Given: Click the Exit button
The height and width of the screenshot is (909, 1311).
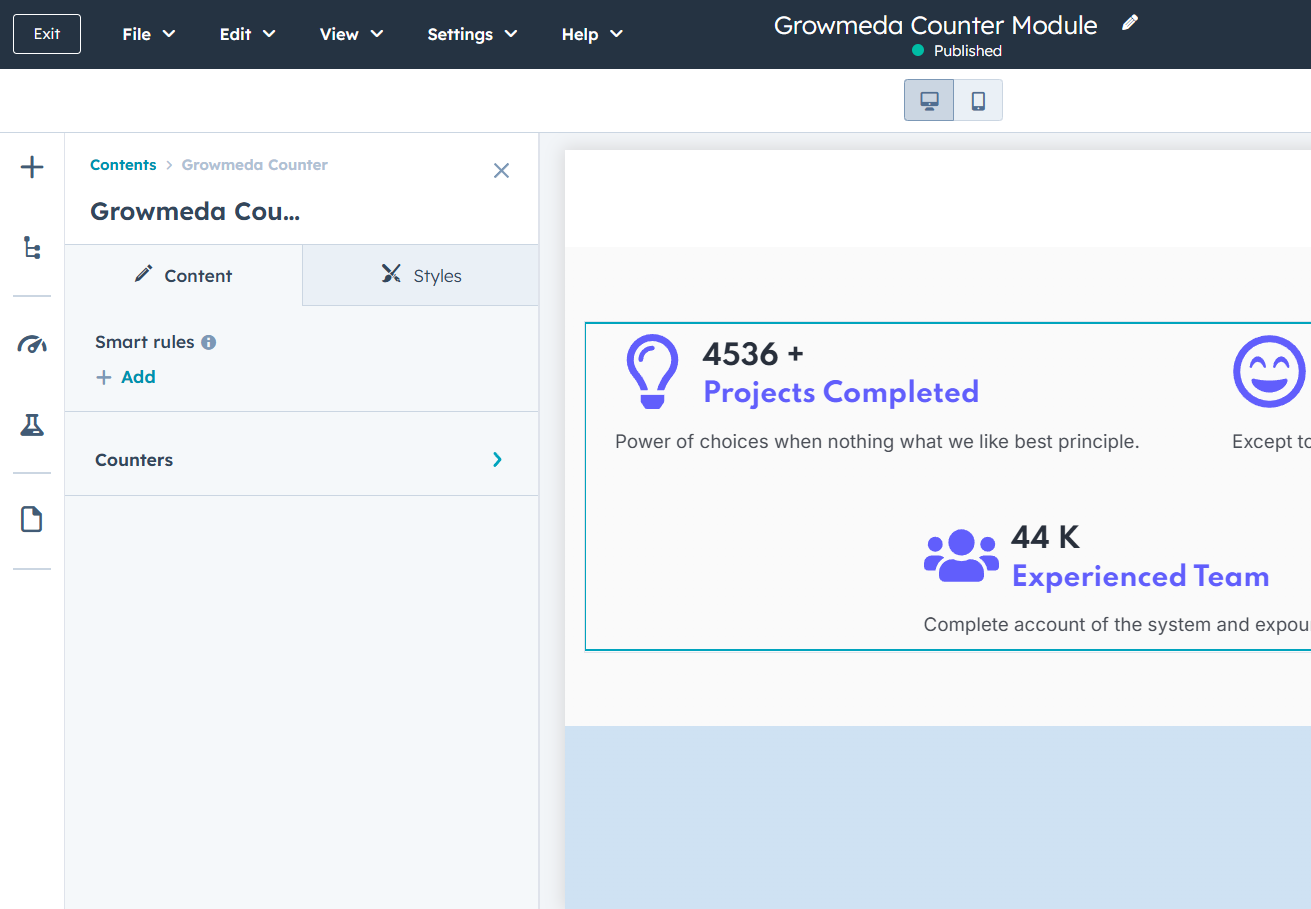Looking at the screenshot, I should click(x=47, y=34).
